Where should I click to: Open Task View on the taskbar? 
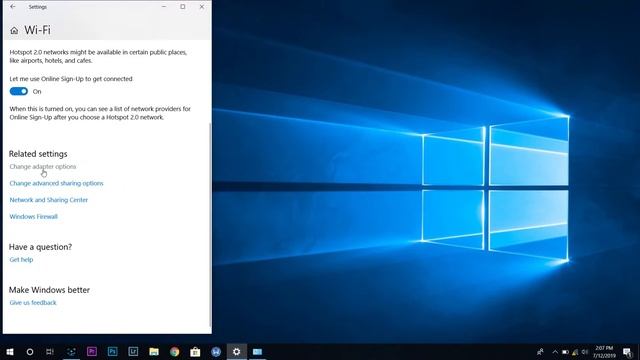pyautogui.click(x=50, y=351)
